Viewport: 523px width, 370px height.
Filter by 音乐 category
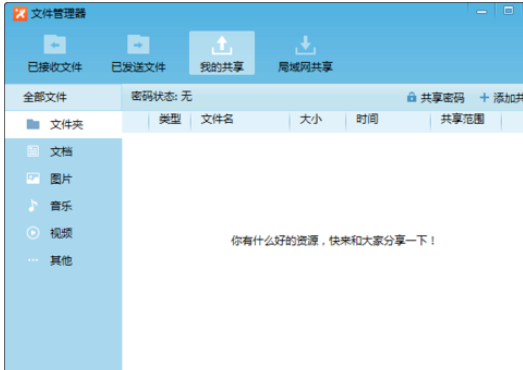coord(61,206)
